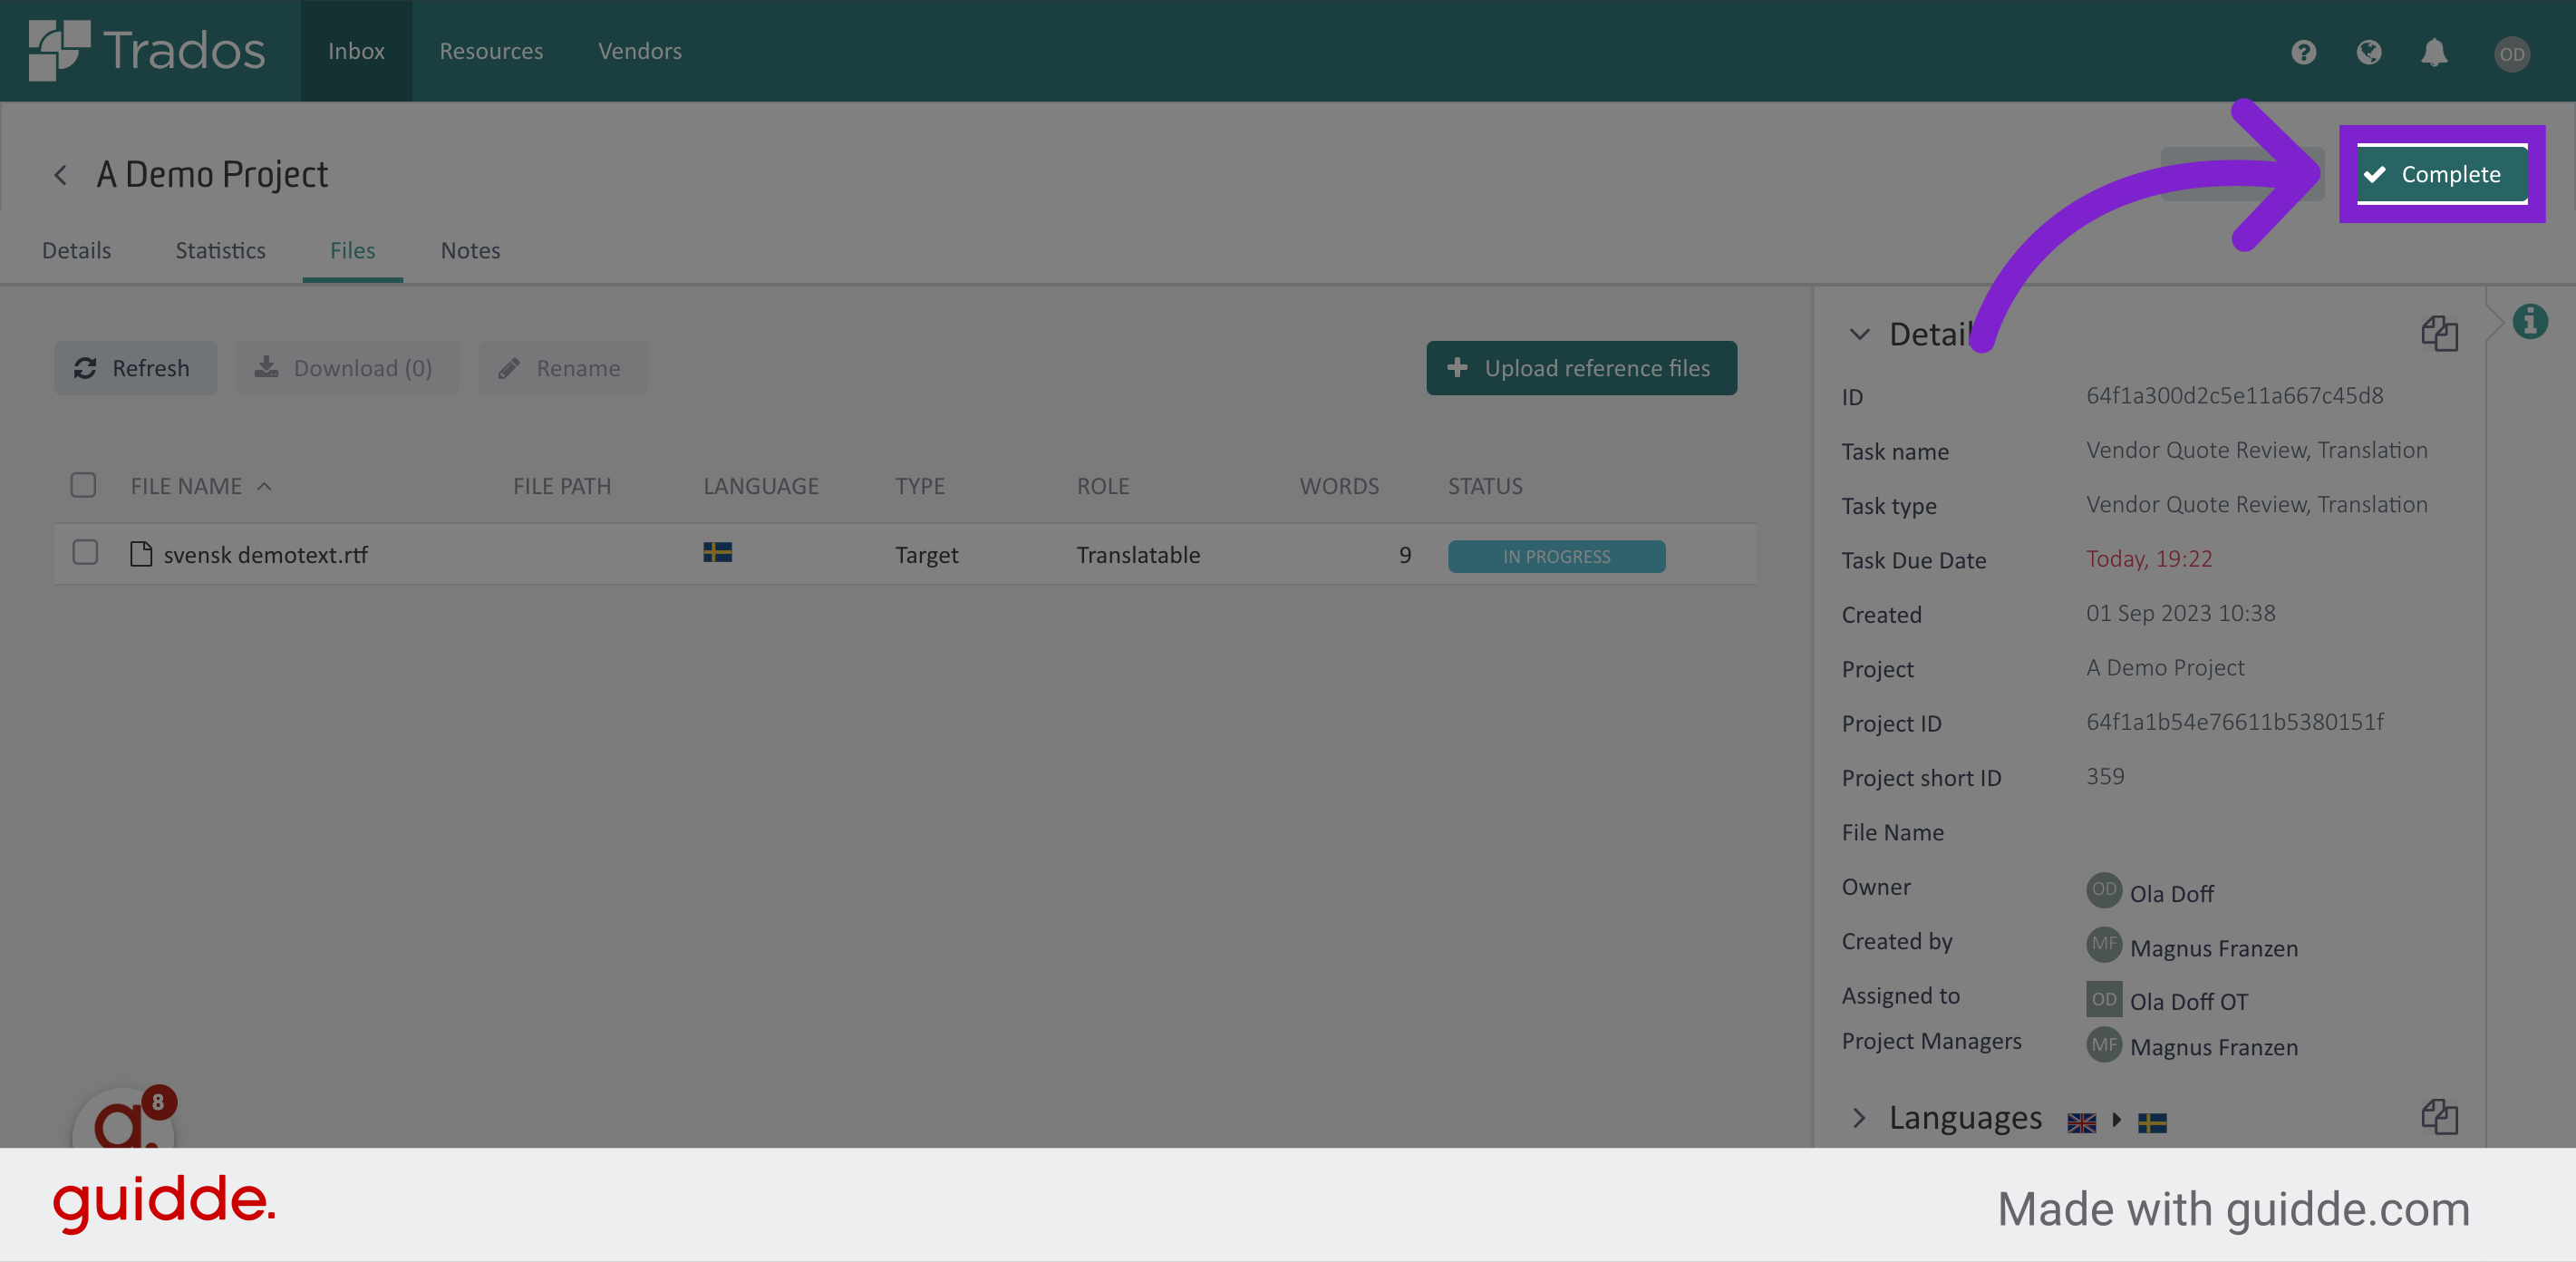Screen dimensions: 2576x1262
Task: Click the svensk demotext.rtf file name
Action: [265, 555]
